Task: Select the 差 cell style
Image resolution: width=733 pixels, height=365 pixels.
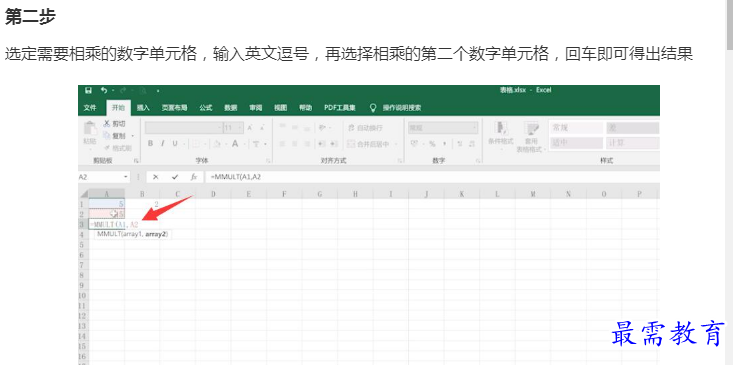Action: tap(632, 128)
